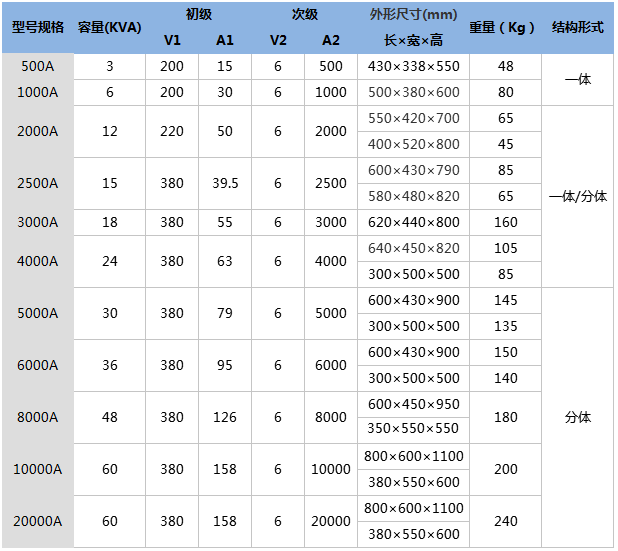Select dimension 350×550×550

pos(413,428)
